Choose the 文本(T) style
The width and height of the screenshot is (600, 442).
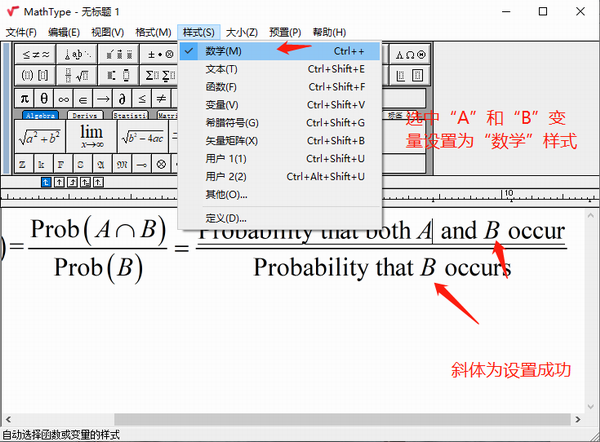(280, 69)
